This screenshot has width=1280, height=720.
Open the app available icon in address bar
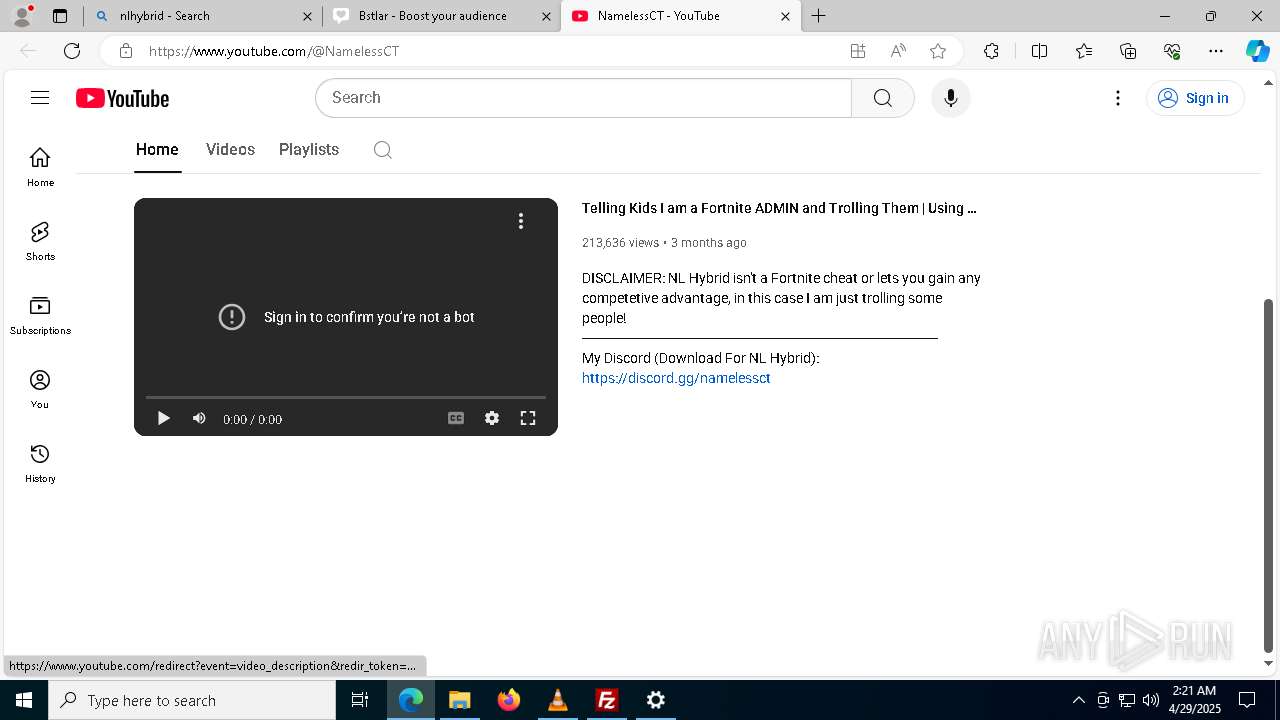tap(858, 51)
